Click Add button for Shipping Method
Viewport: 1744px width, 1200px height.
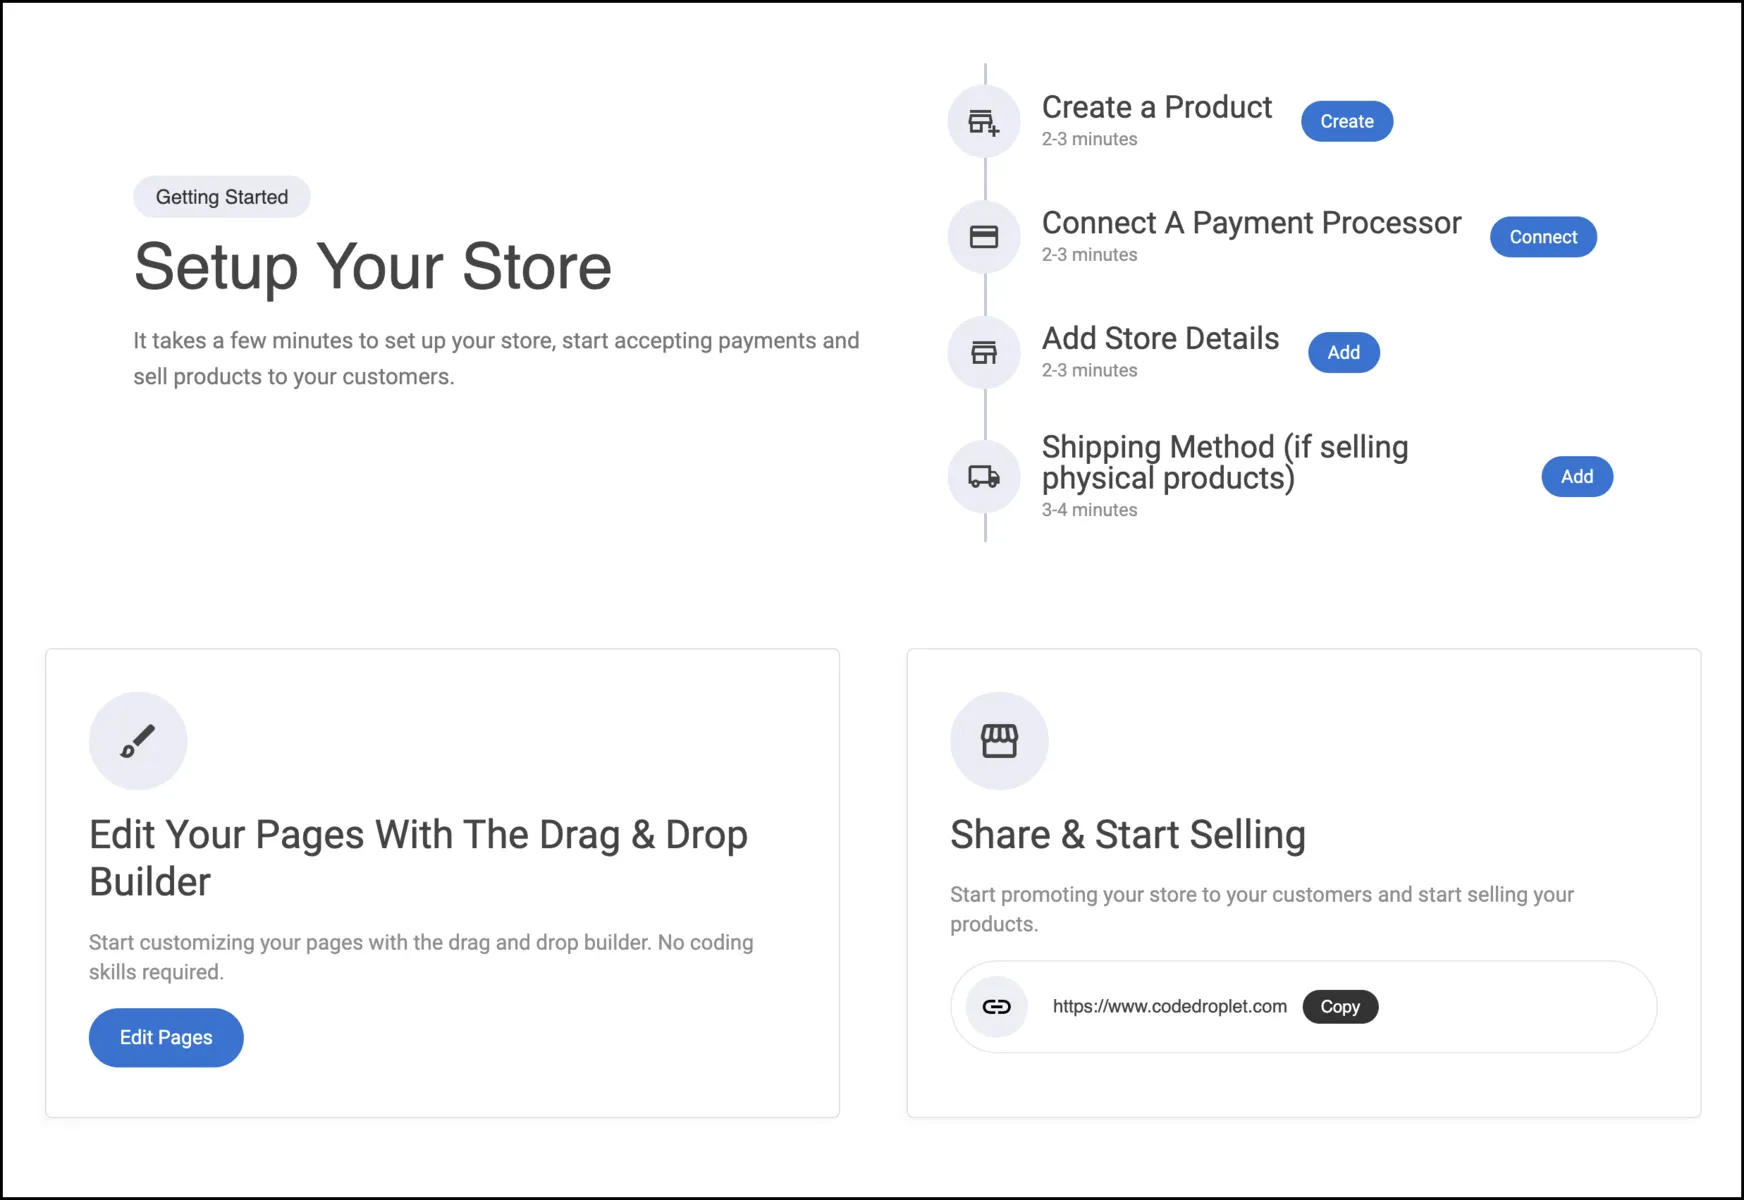click(x=1577, y=477)
